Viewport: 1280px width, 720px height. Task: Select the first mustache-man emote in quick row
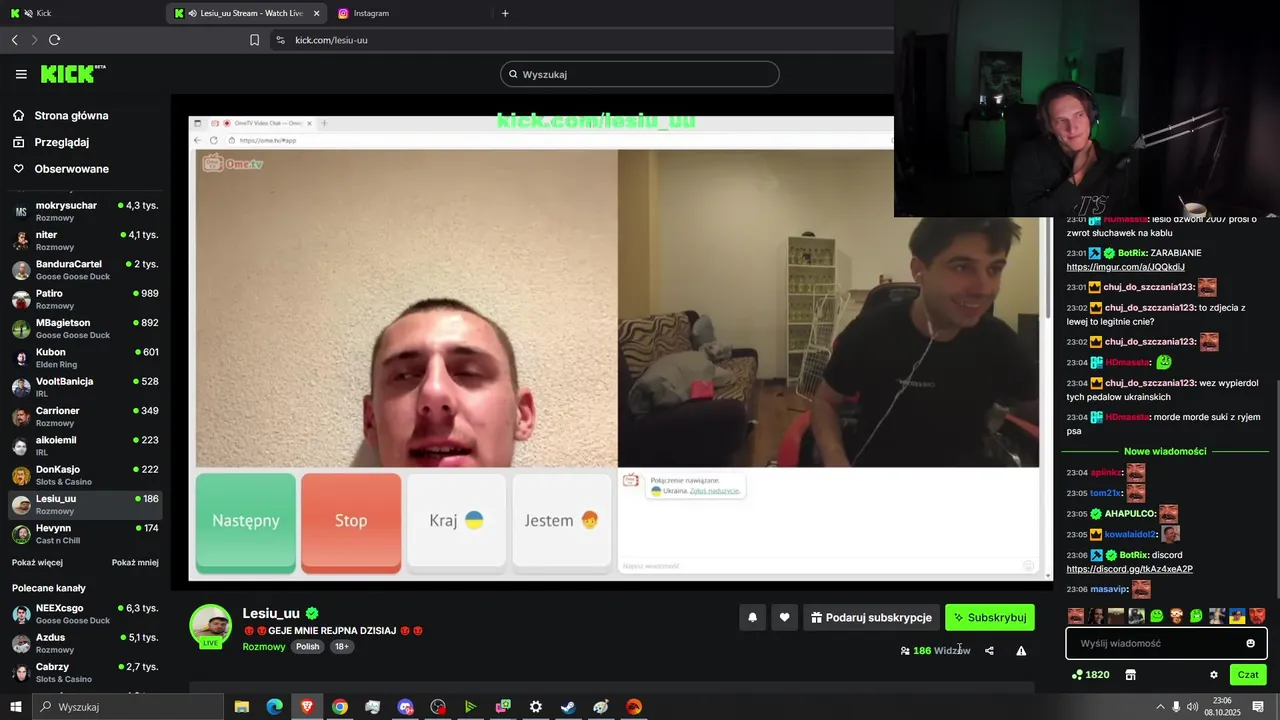[1076, 616]
